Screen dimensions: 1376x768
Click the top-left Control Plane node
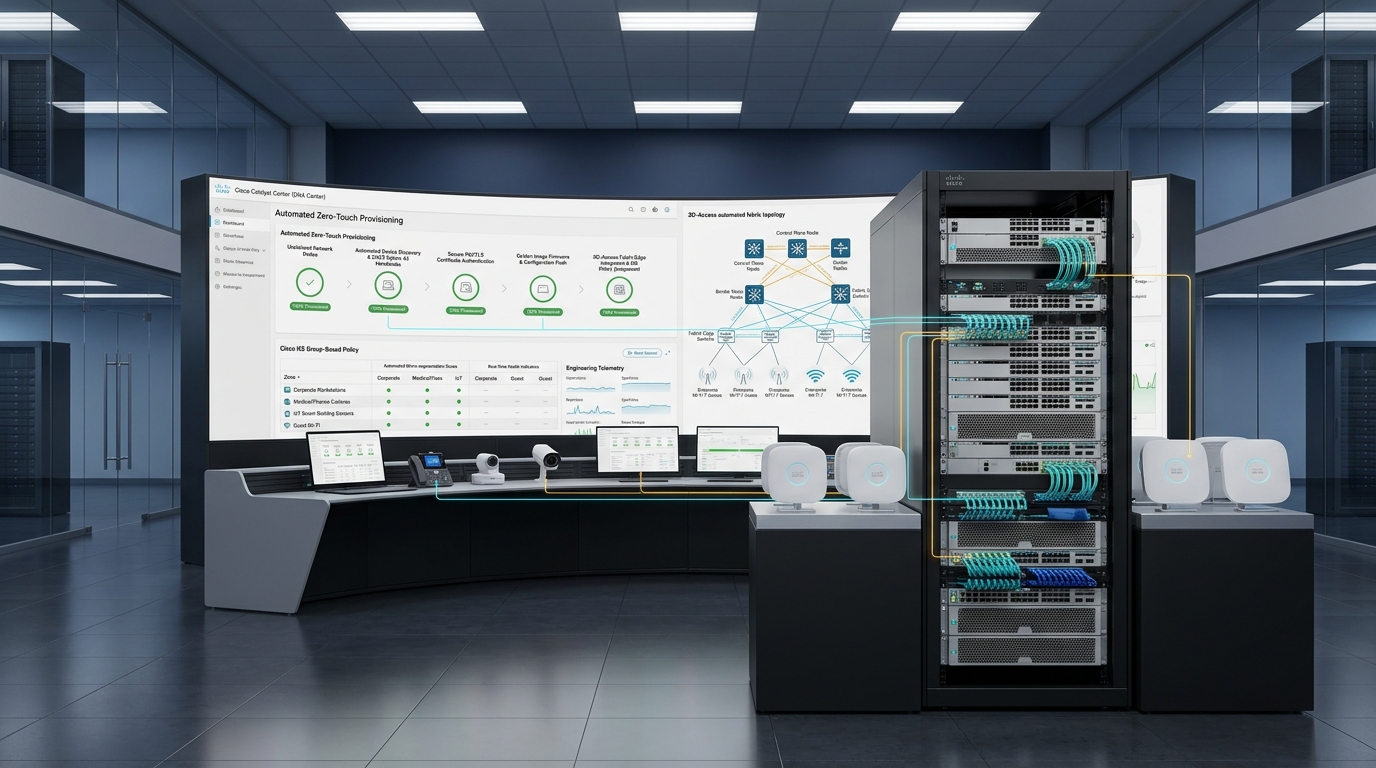(754, 248)
